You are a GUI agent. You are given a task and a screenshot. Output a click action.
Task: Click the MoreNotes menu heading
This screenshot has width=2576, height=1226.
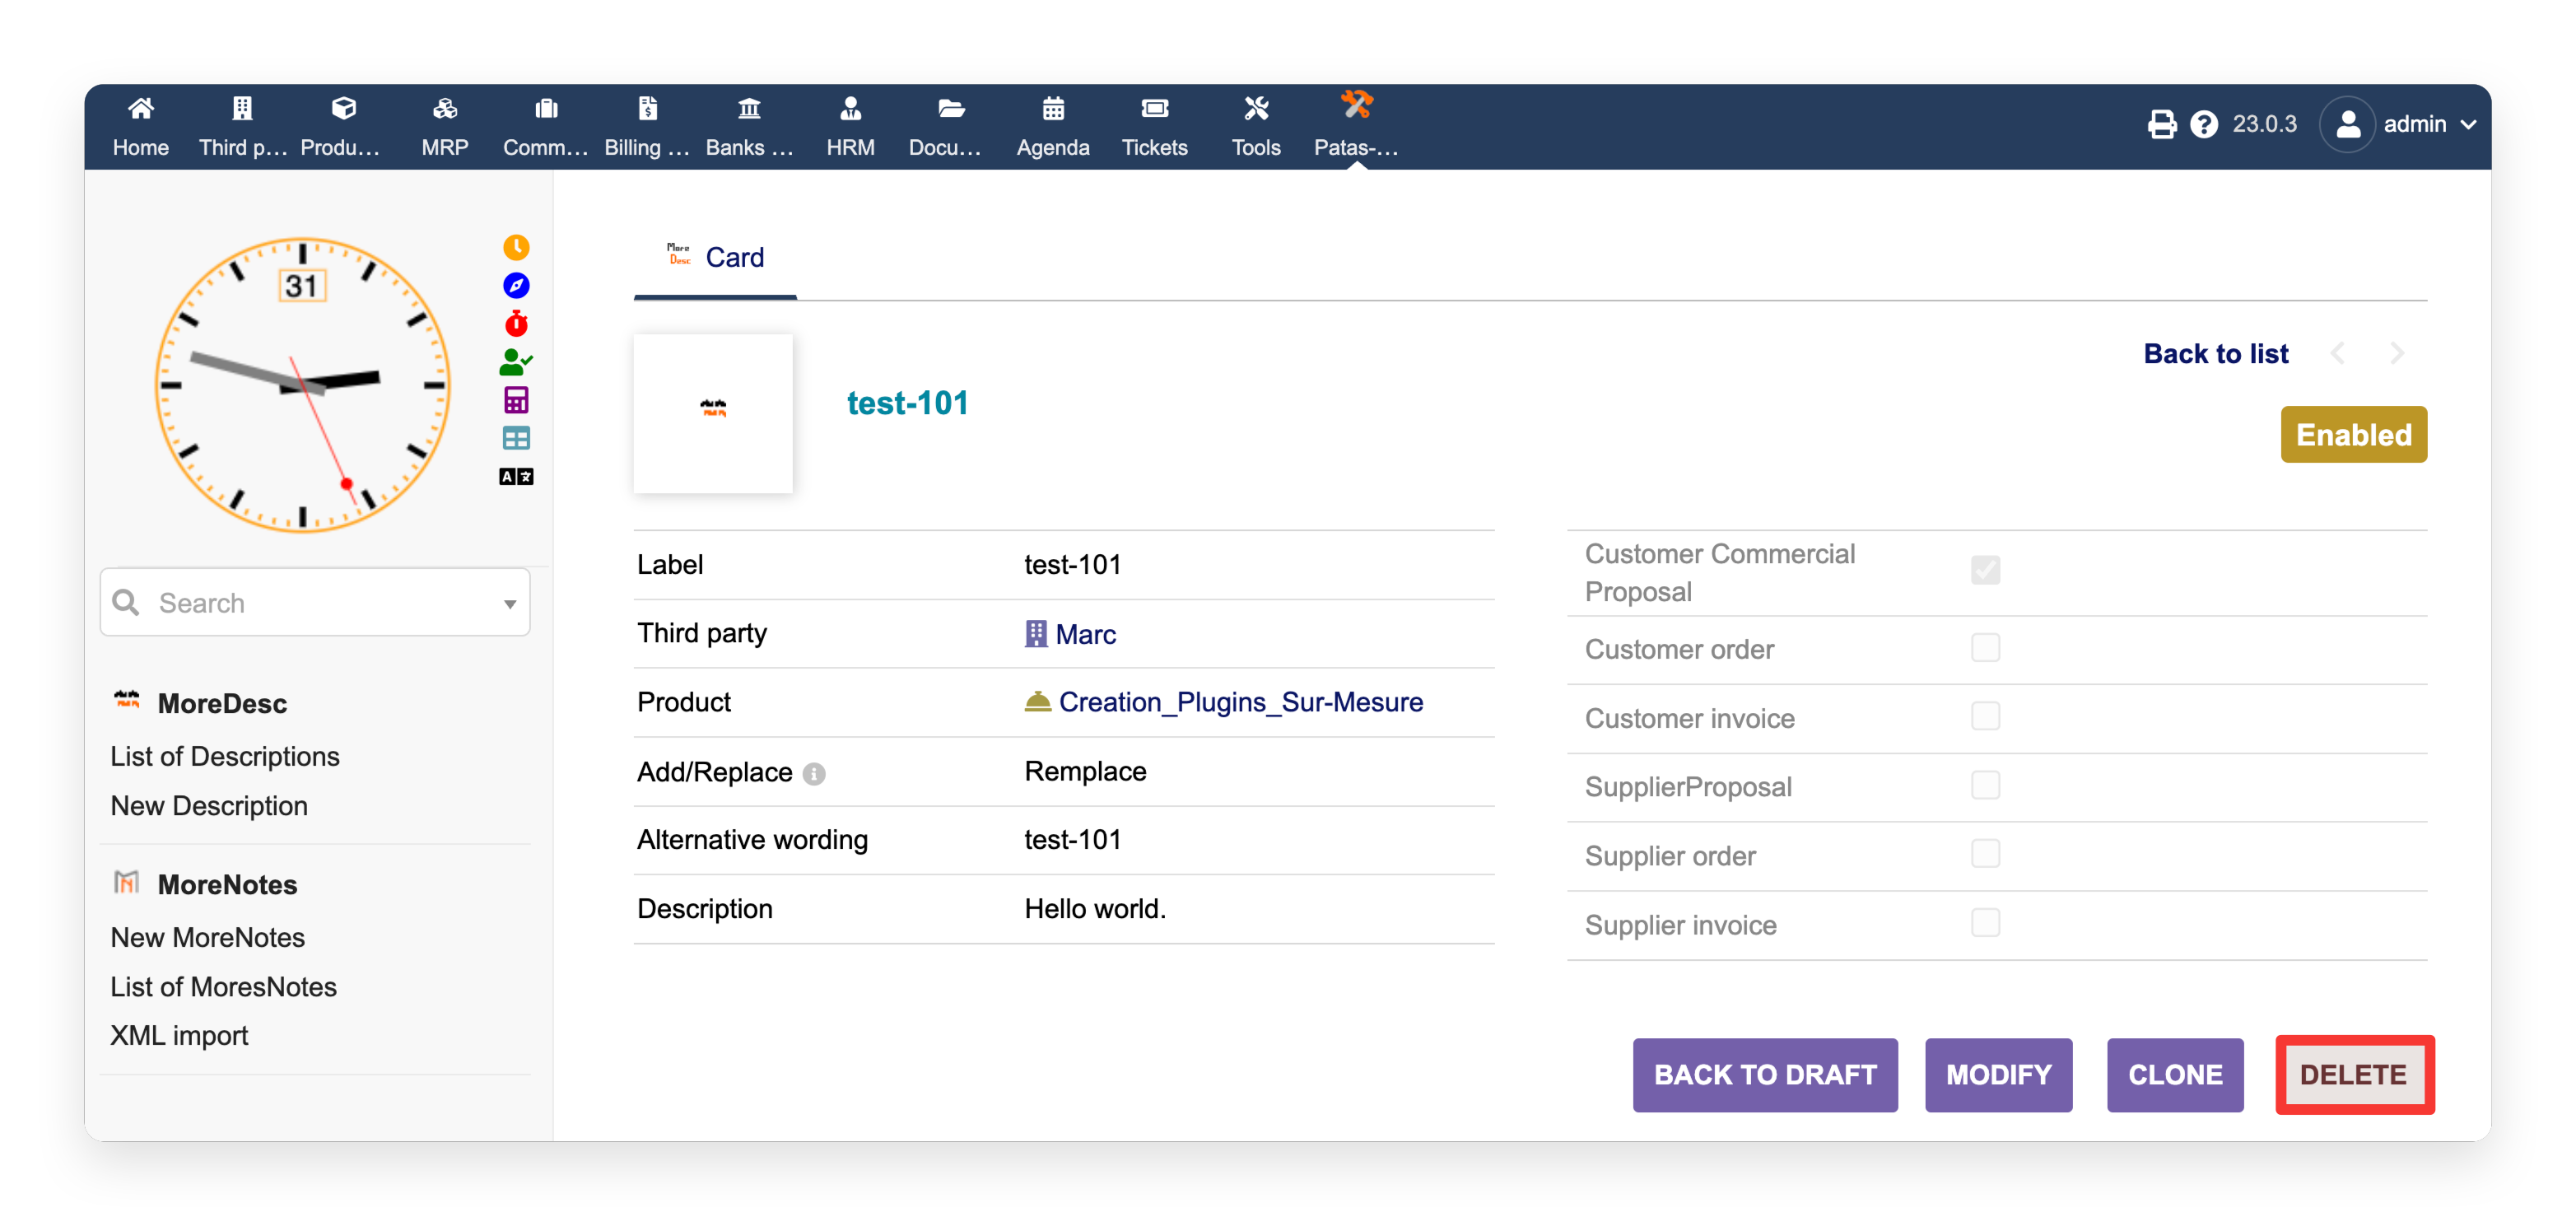coord(227,885)
